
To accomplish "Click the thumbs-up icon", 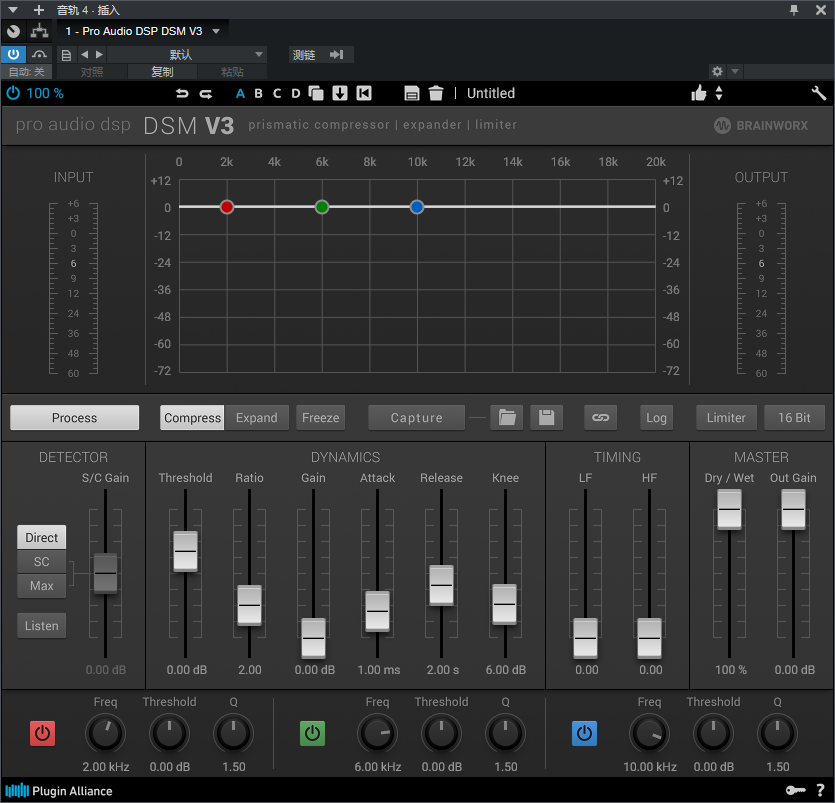I will click(x=699, y=93).
